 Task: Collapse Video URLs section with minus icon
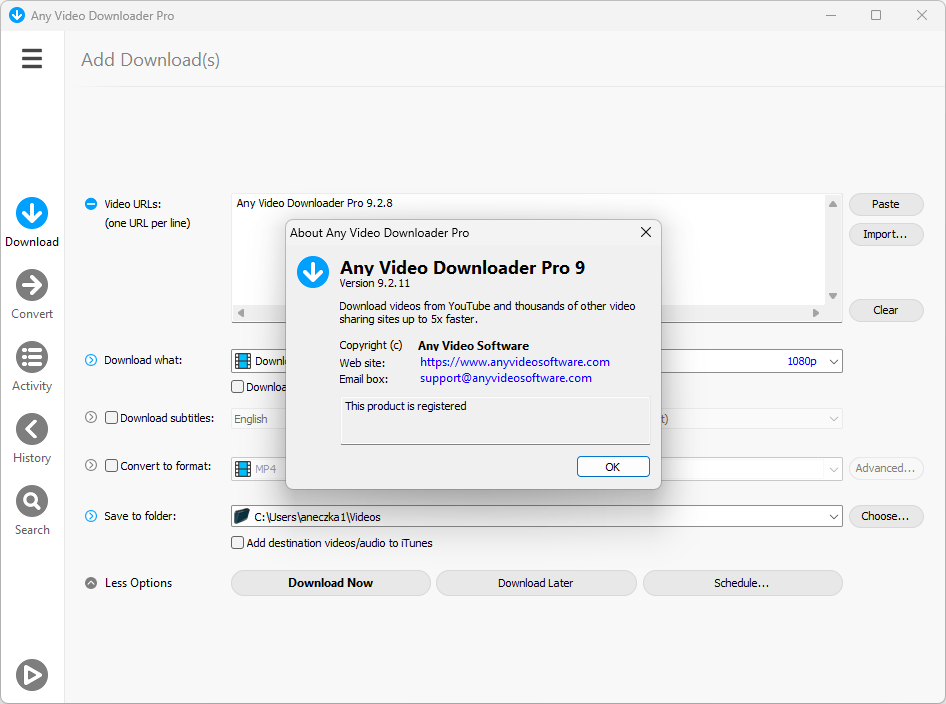click(90, 204)
